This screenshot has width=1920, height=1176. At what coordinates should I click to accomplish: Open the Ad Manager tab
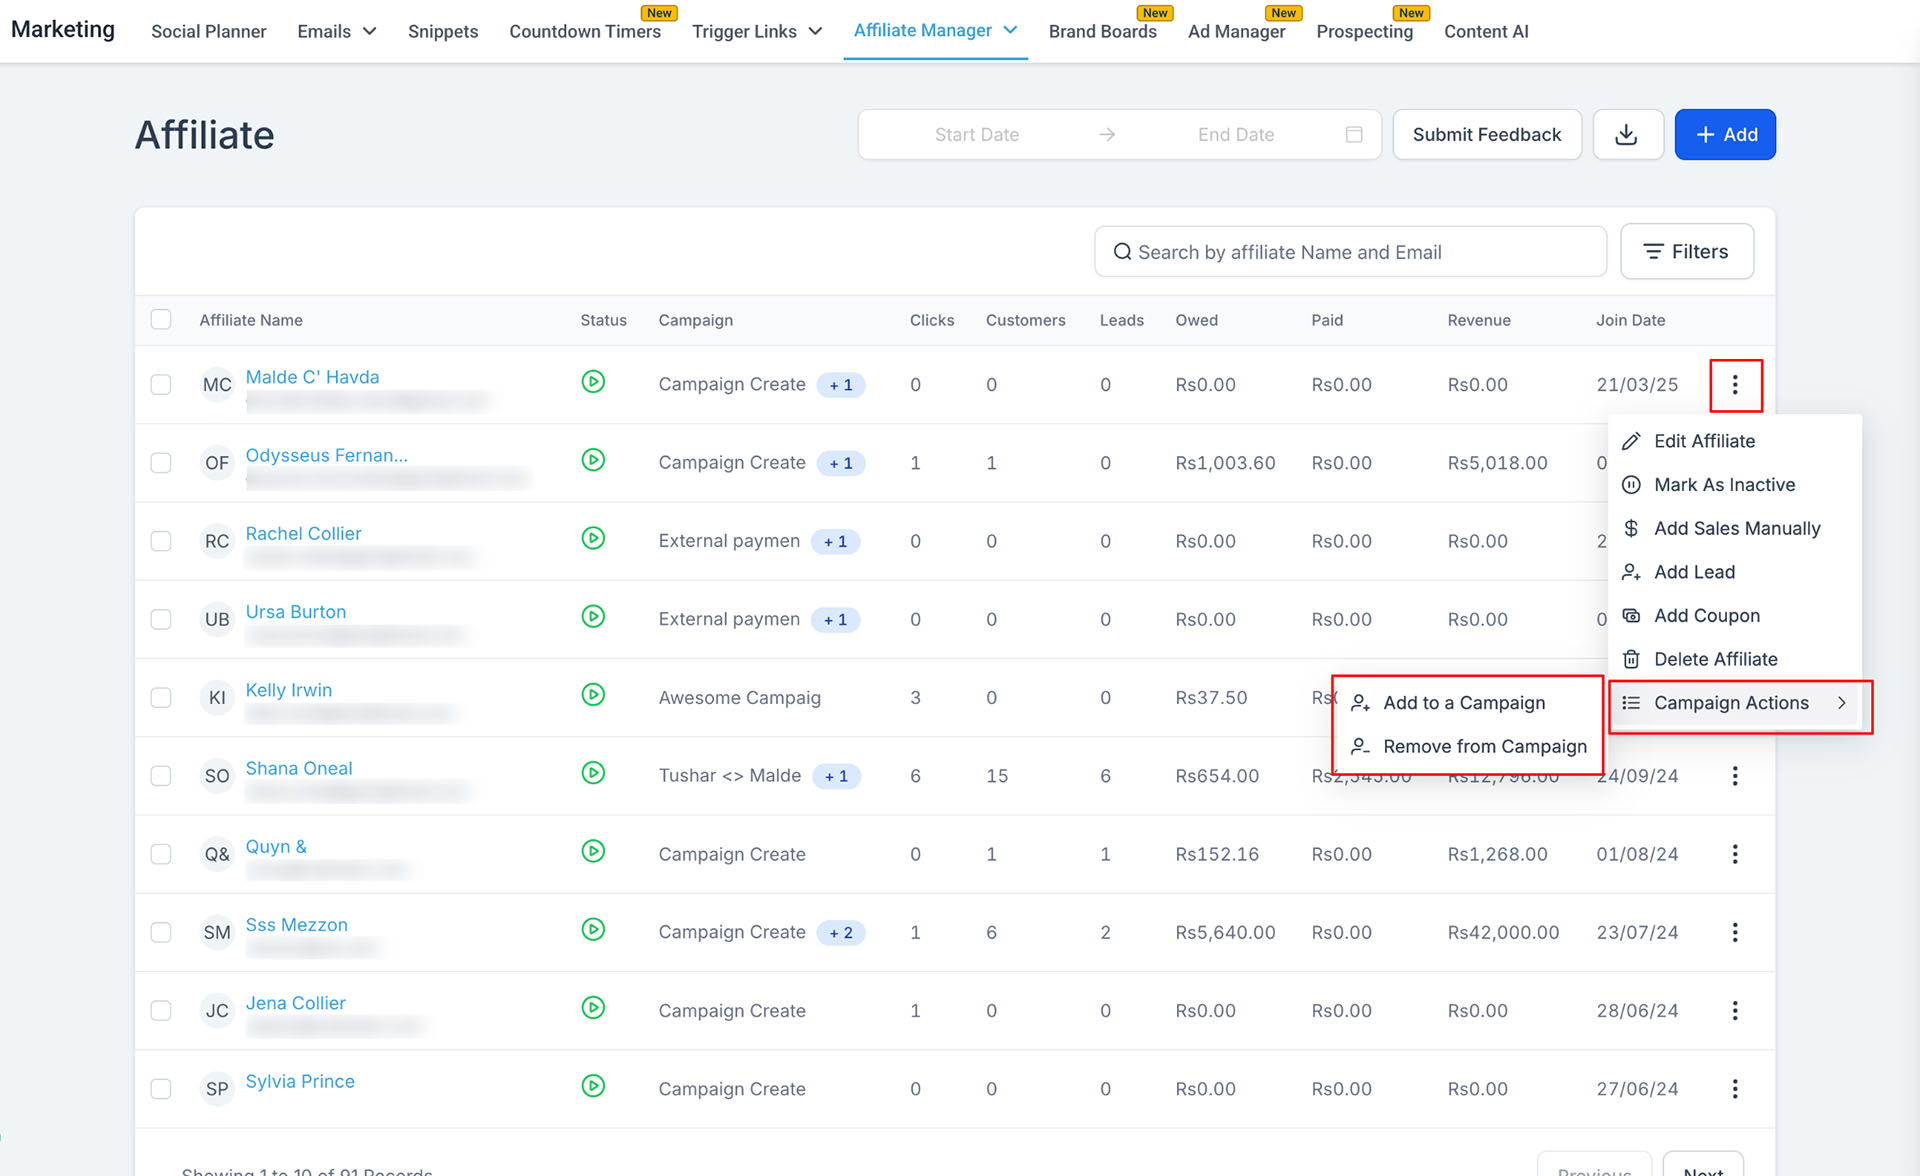coord(1236,31)
